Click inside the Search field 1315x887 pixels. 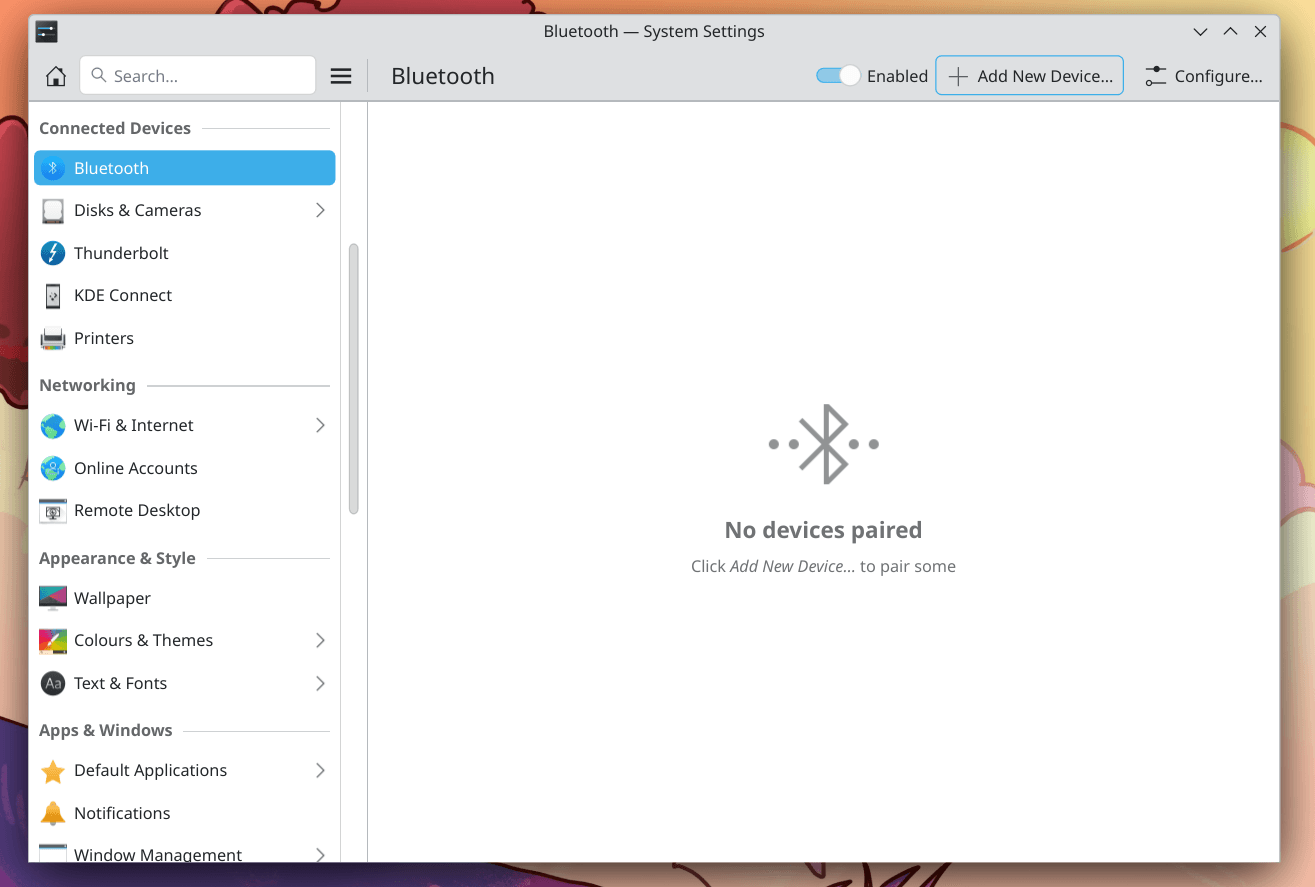(x=197, y=75)
